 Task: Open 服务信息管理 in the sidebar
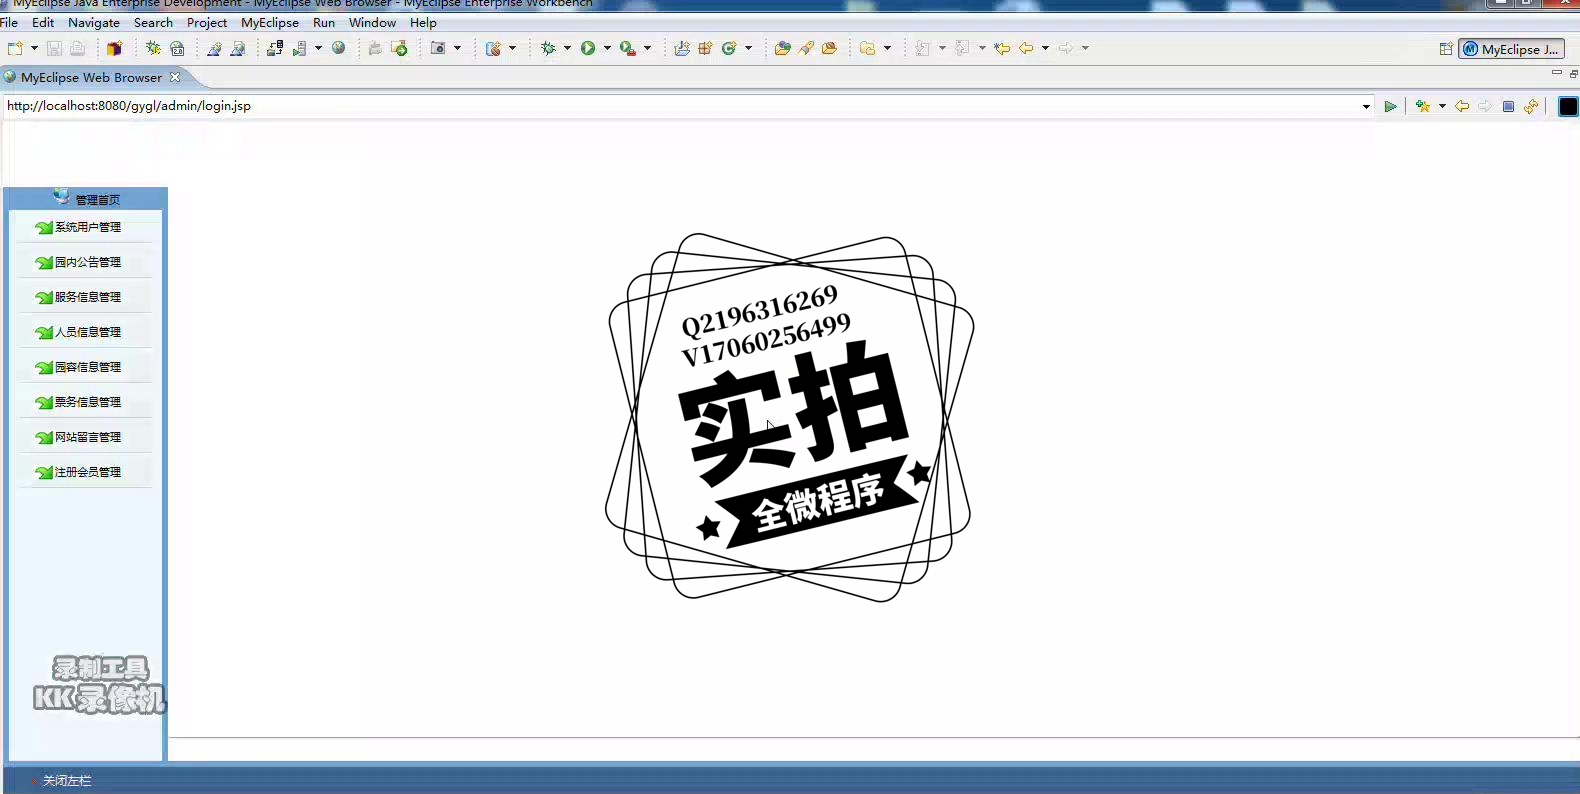(87, 297)
